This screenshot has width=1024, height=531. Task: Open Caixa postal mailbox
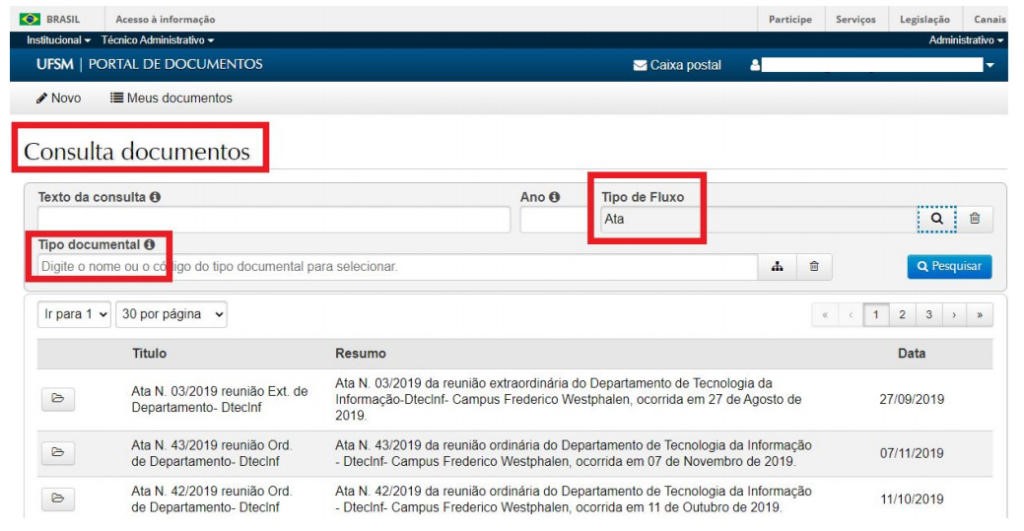[677, 65]
